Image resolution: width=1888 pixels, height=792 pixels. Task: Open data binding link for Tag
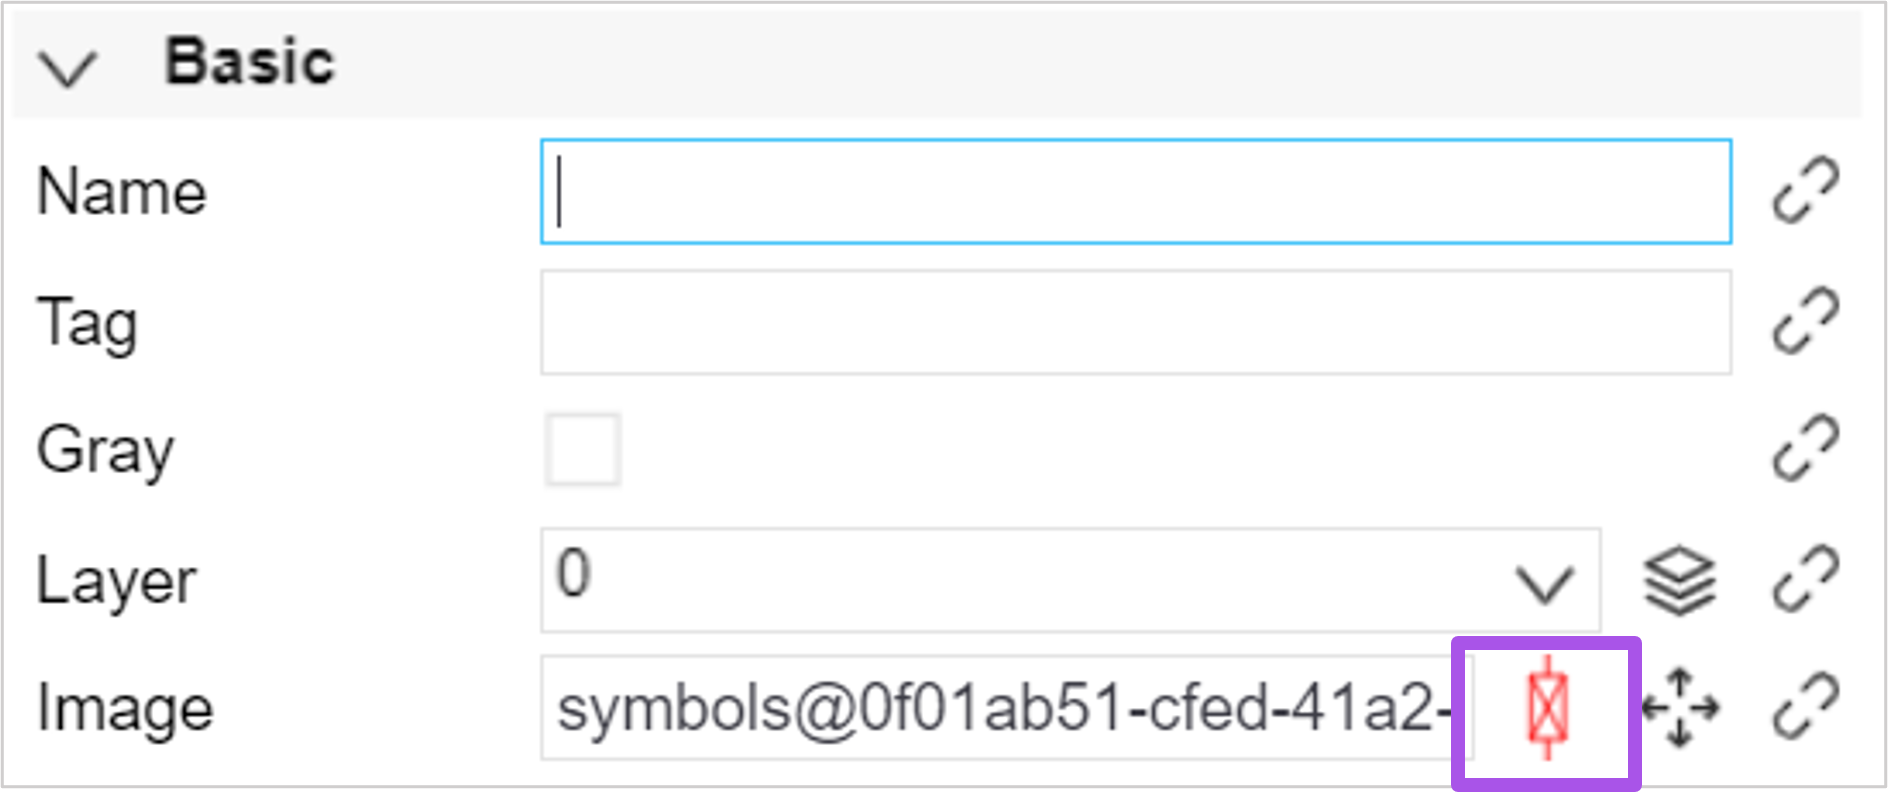pos(1805,321)
